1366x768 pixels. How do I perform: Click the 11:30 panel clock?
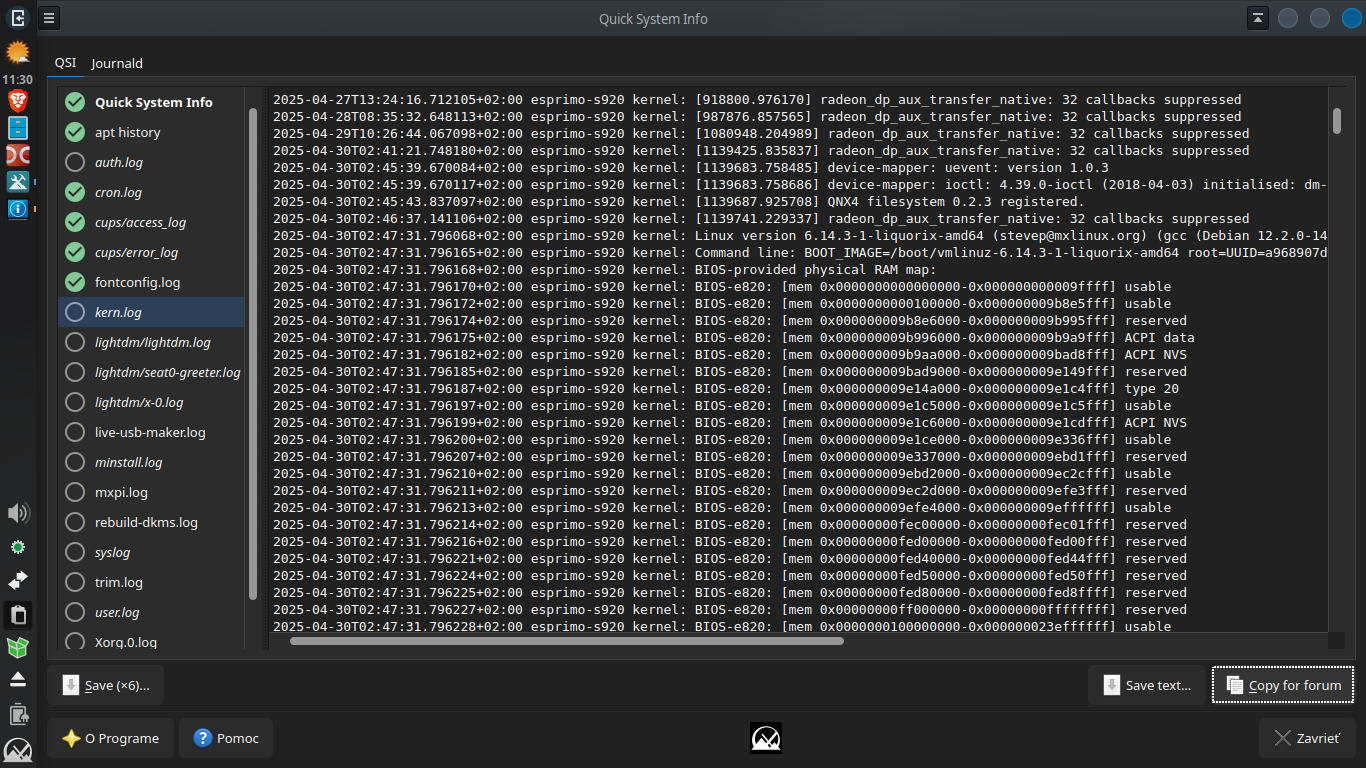[18, 79]
